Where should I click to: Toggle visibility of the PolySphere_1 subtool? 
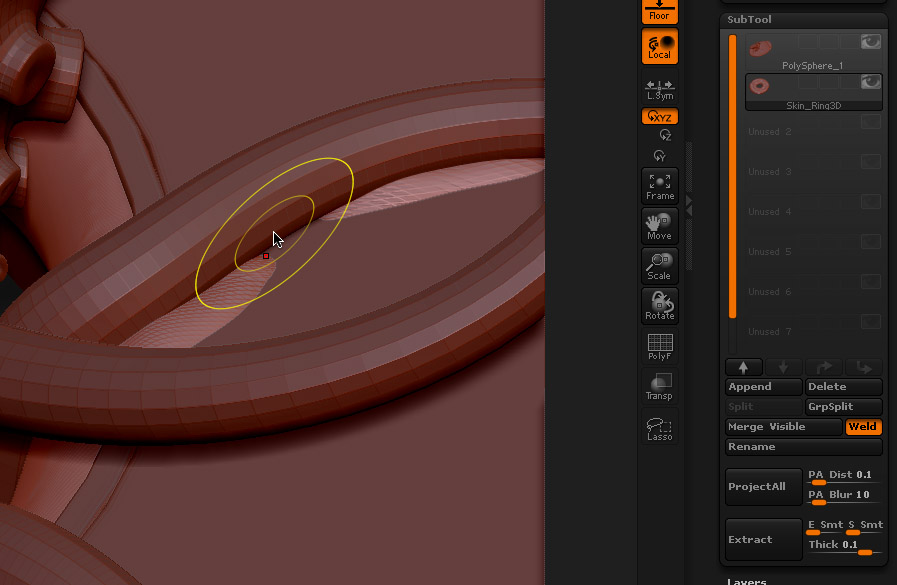(869, 41)
